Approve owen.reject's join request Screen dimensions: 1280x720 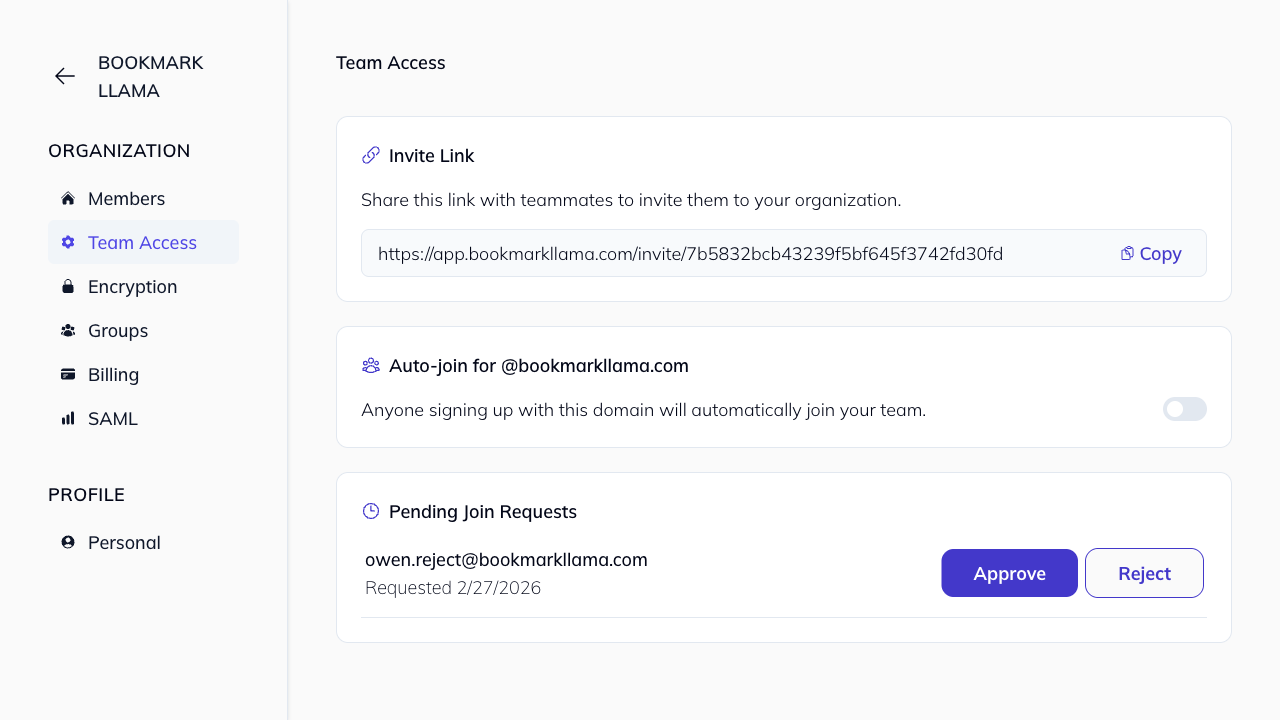point(1009,573)
